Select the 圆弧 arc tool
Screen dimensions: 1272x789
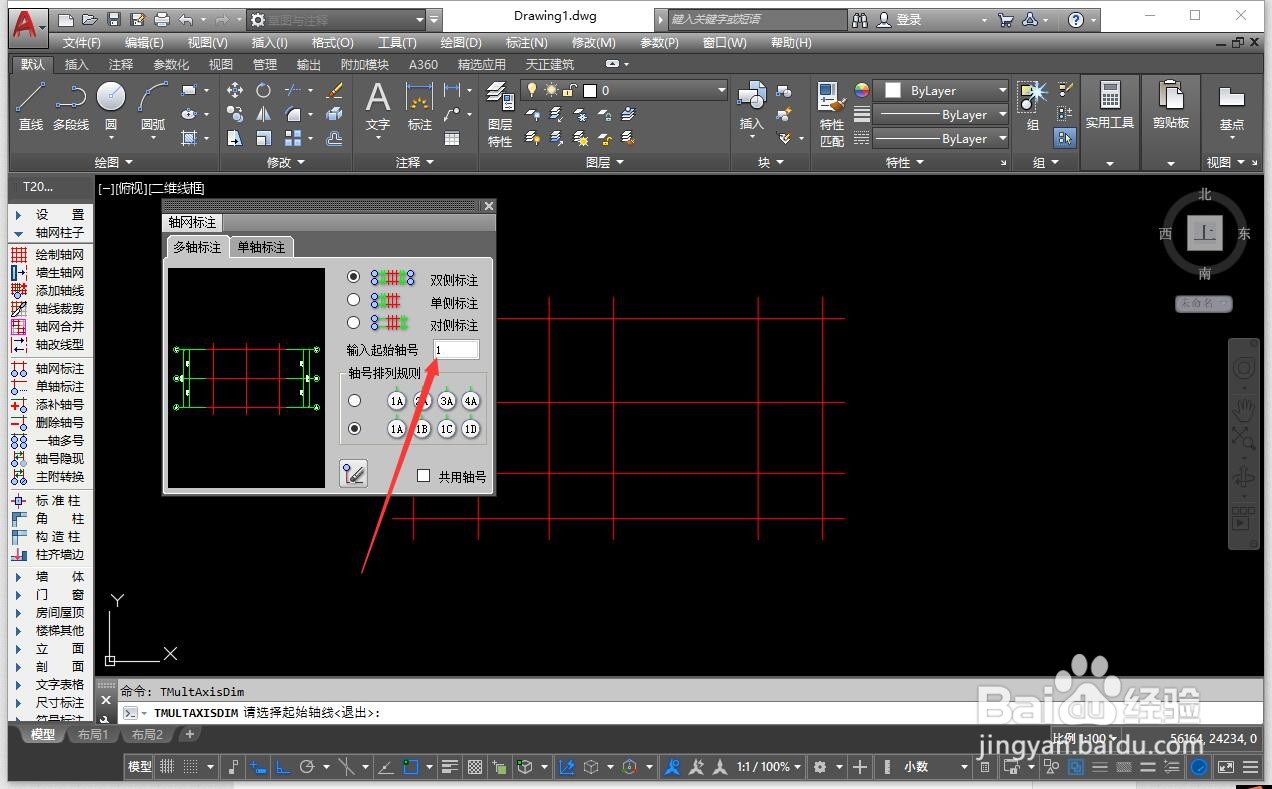click(153, 106)
